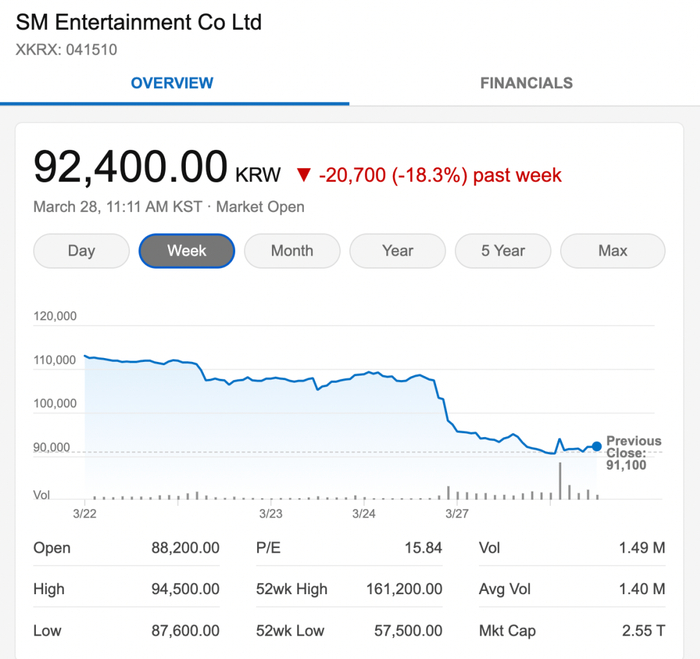The width and height of the screenshot is (700, 659).
Task: Display the Max time range
Action: (x=612, y=251)
